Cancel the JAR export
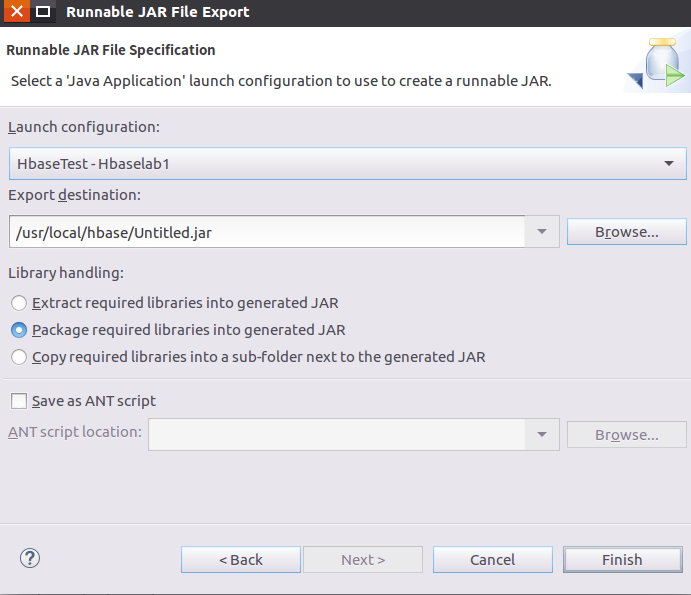 [x=492, y=560]
